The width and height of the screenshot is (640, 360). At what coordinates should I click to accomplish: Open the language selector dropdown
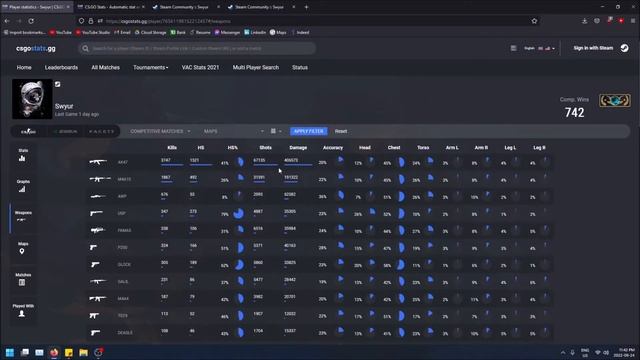540,48
